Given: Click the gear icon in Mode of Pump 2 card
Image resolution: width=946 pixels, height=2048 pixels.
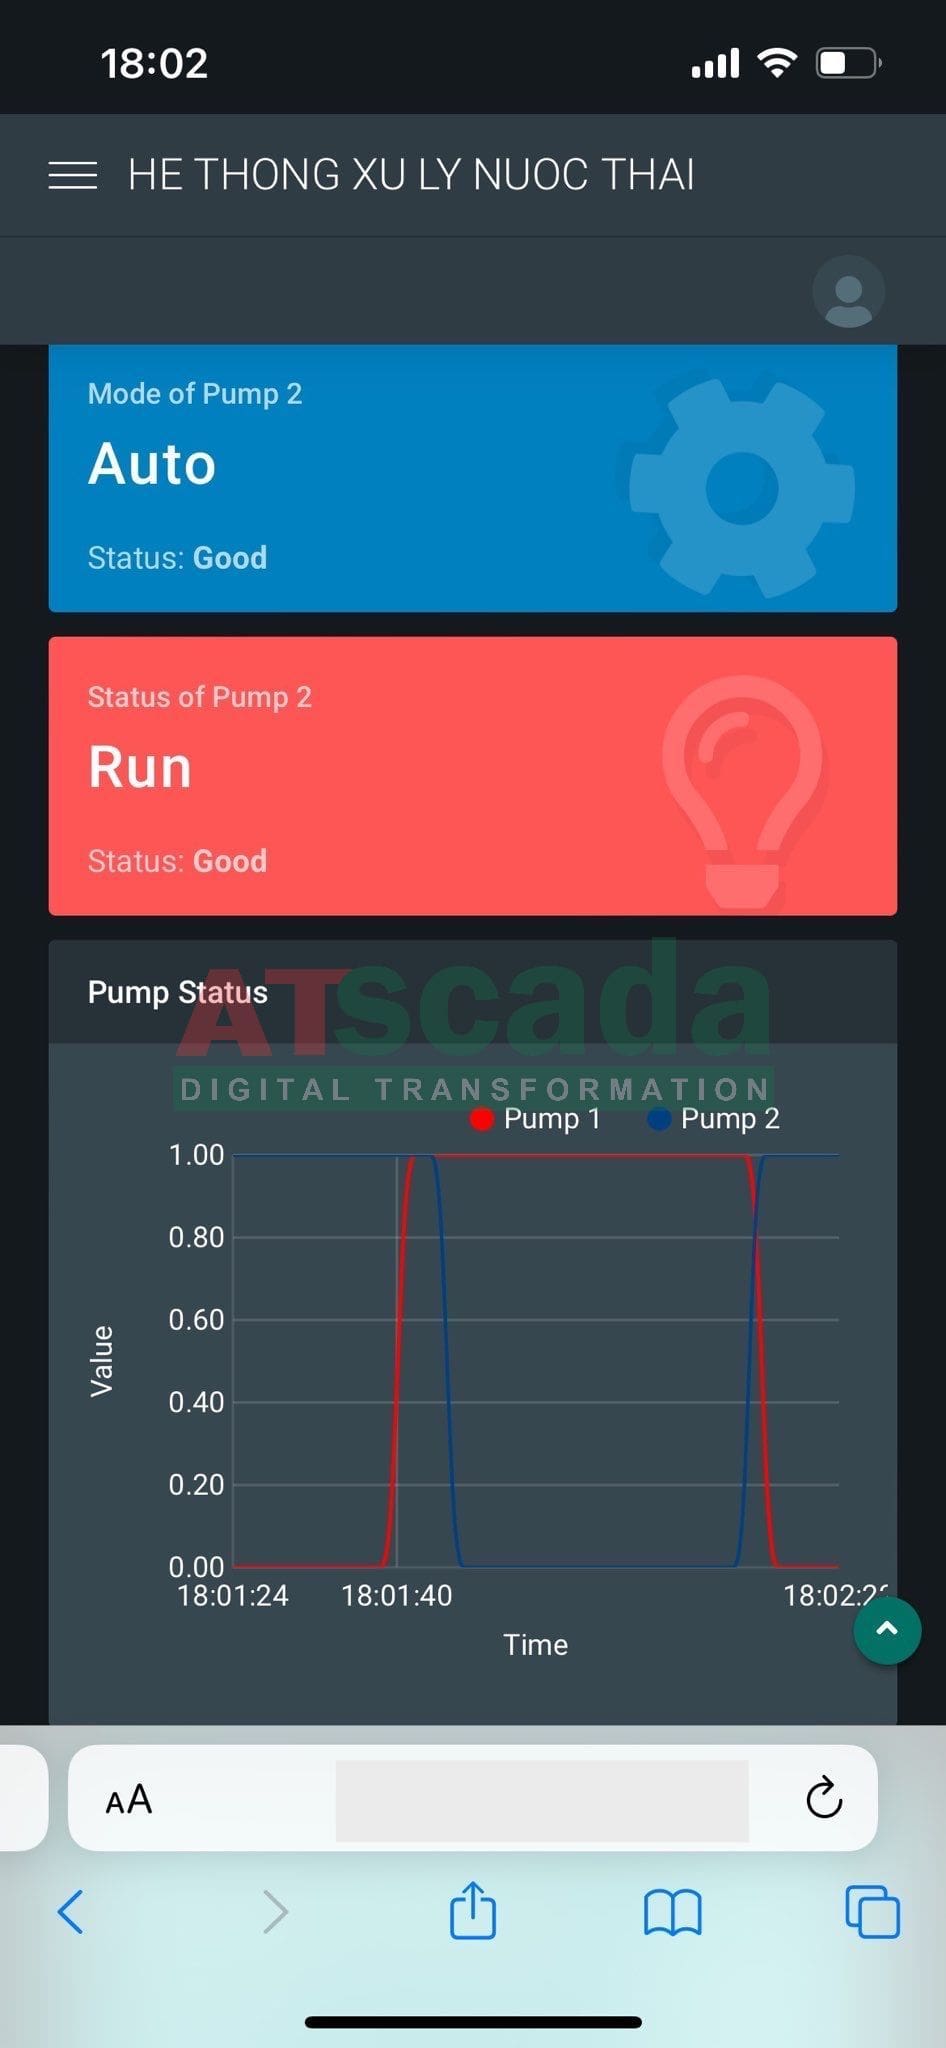Looking at the screenshot, I should pyautogui.click(x=742, y=487).
